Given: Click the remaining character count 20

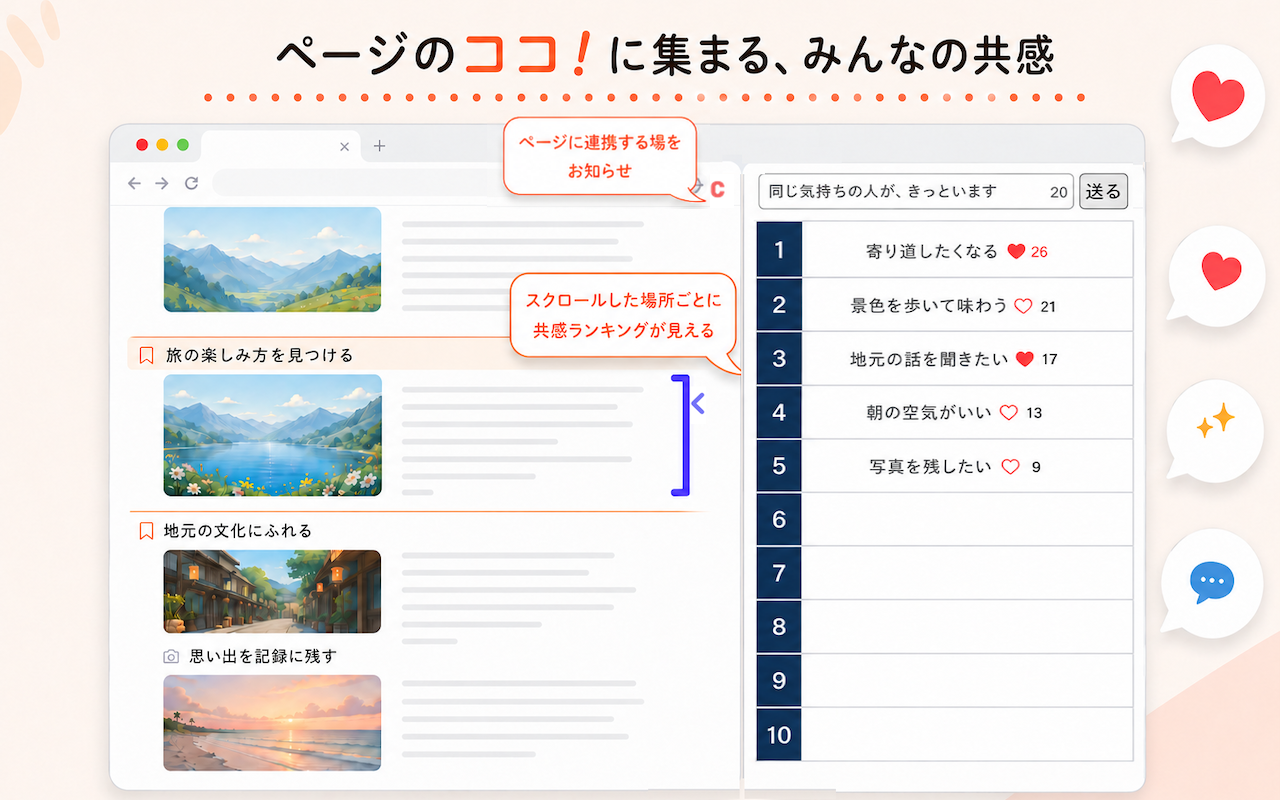Looking at the screenshot, I should (1059, 192).
